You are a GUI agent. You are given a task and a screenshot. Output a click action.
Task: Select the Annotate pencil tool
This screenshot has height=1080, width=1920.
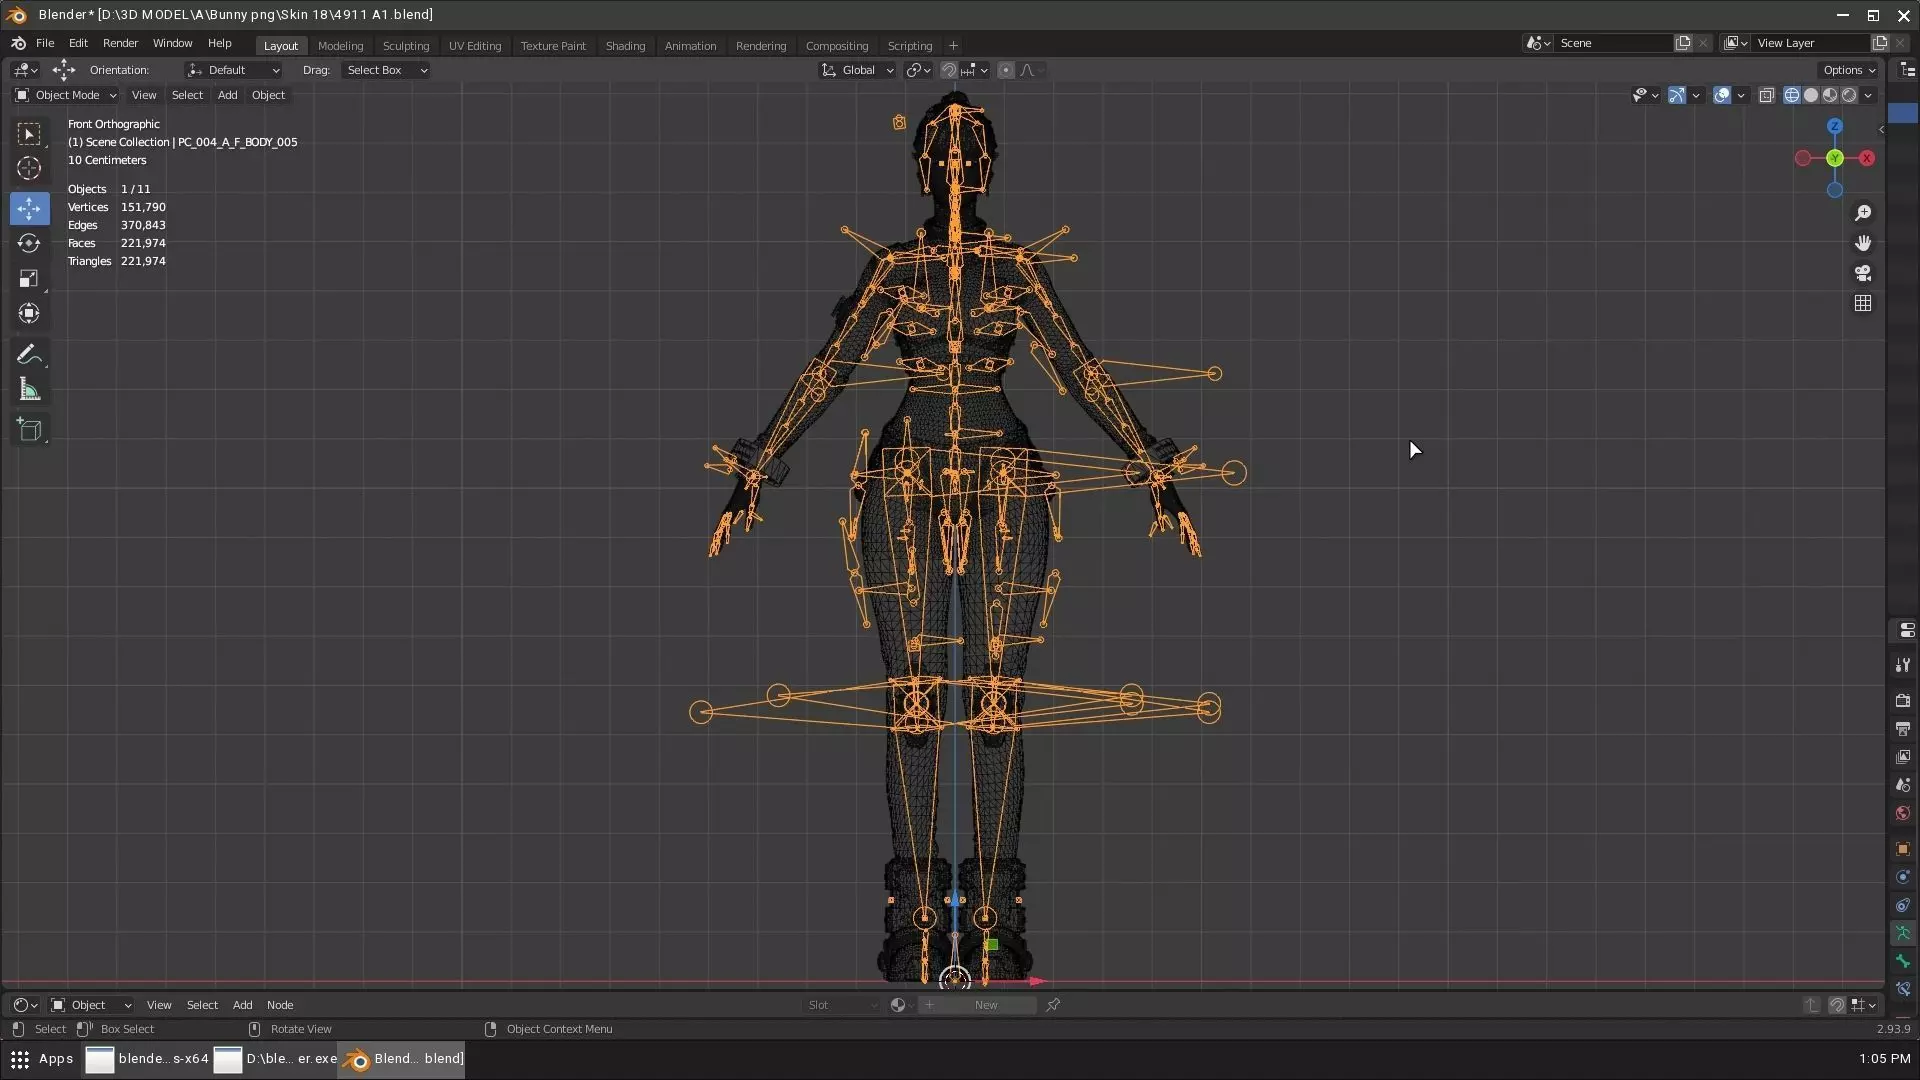tap(29, 354)
